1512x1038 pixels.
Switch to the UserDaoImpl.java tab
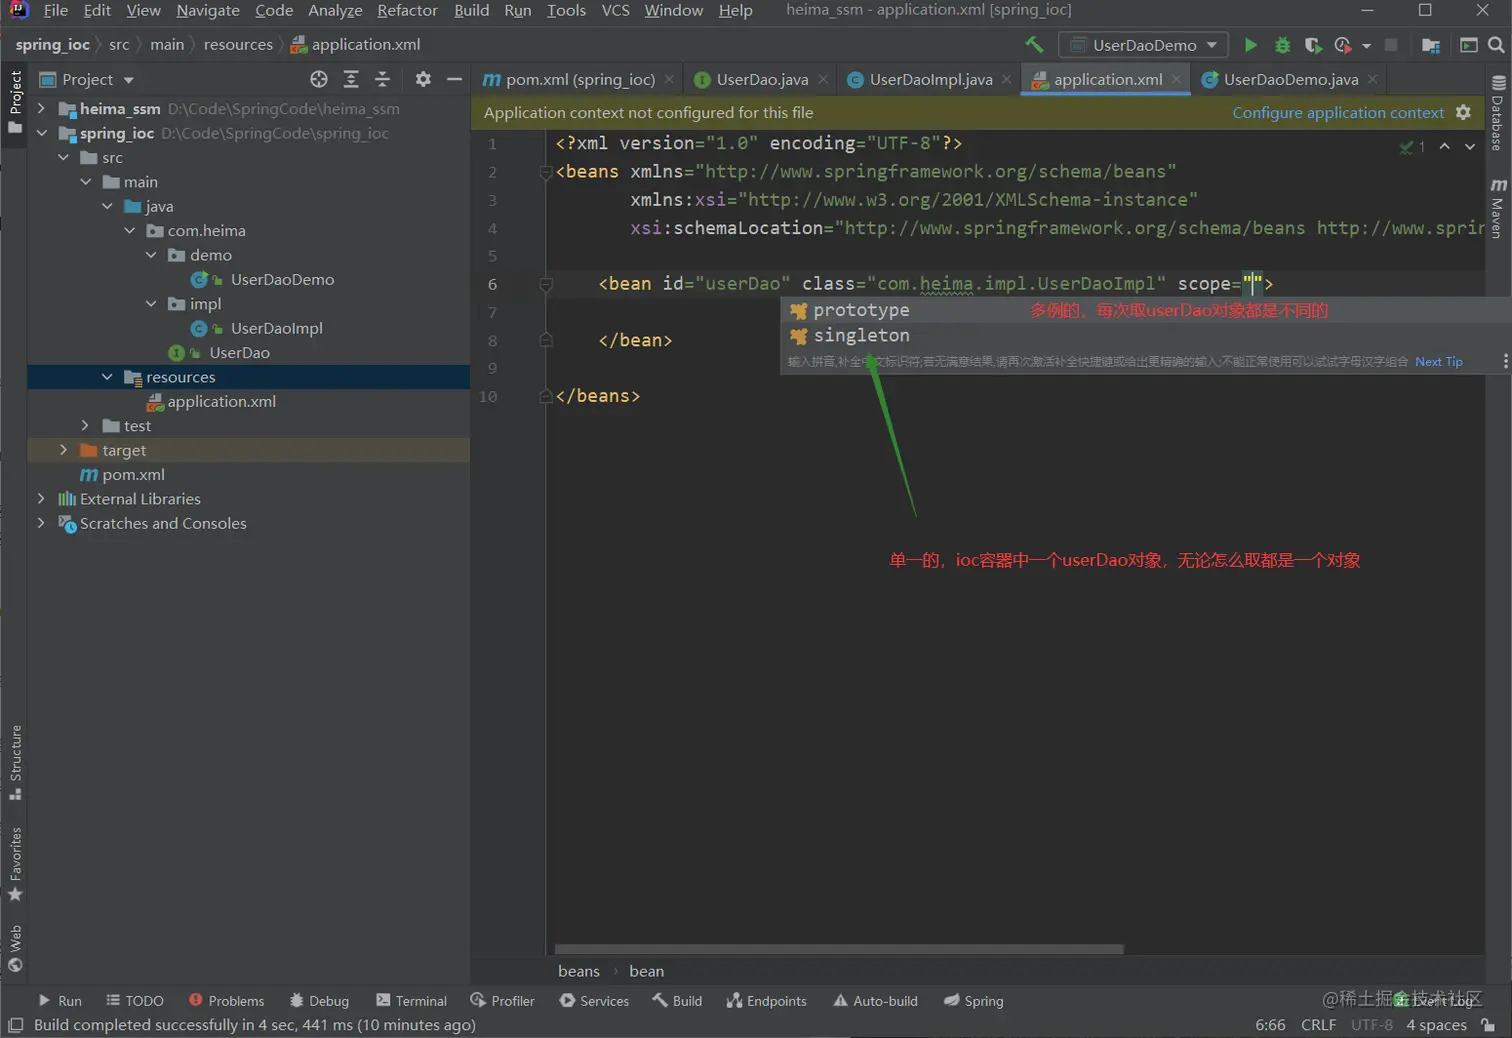click(x=930, y=79)
